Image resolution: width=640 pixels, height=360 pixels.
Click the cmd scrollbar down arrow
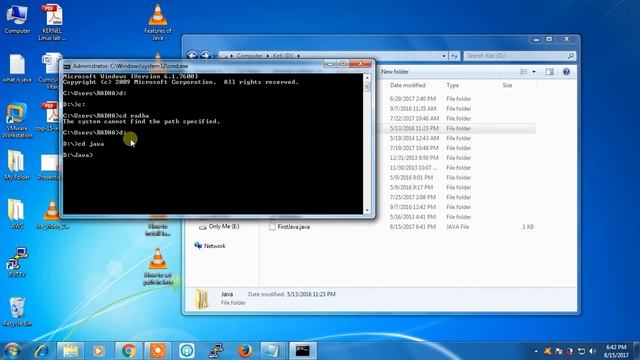coord(367,211)
